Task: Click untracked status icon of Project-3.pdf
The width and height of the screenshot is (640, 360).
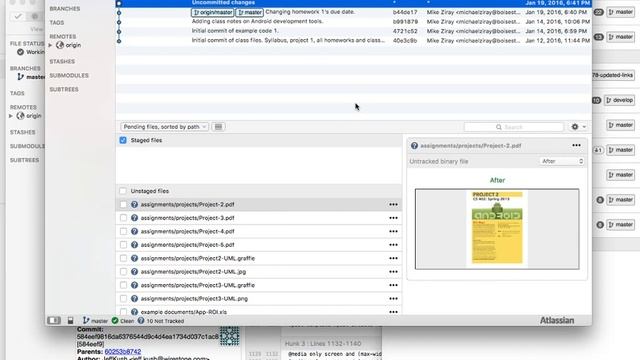Action: [134, 218]
